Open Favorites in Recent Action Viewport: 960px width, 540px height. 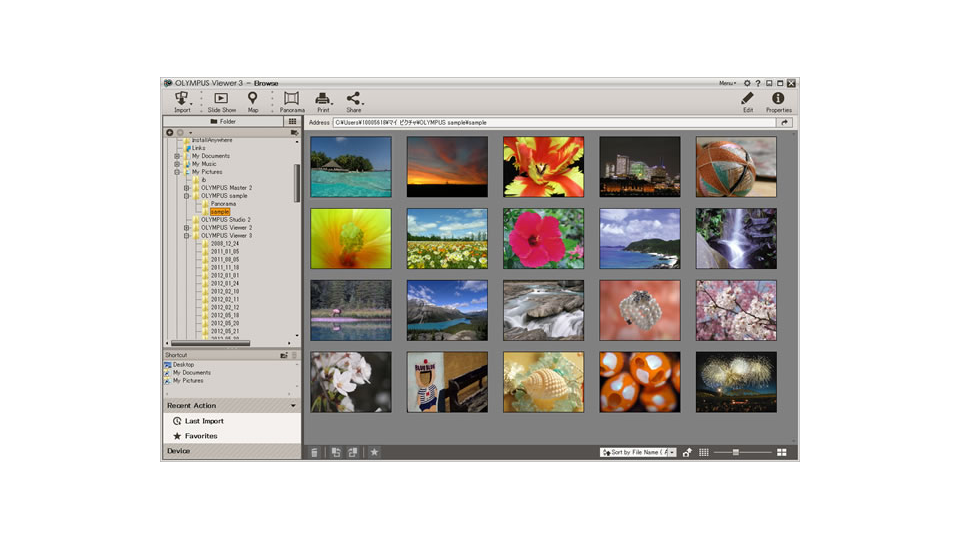pos(195,436)
